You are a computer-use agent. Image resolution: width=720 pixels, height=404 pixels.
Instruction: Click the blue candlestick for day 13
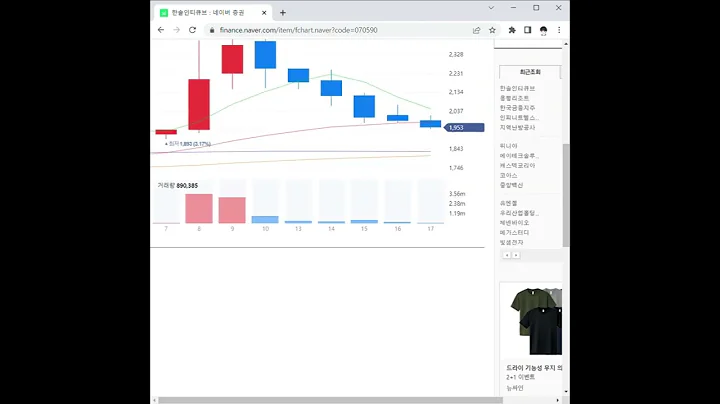pos(298,75)
